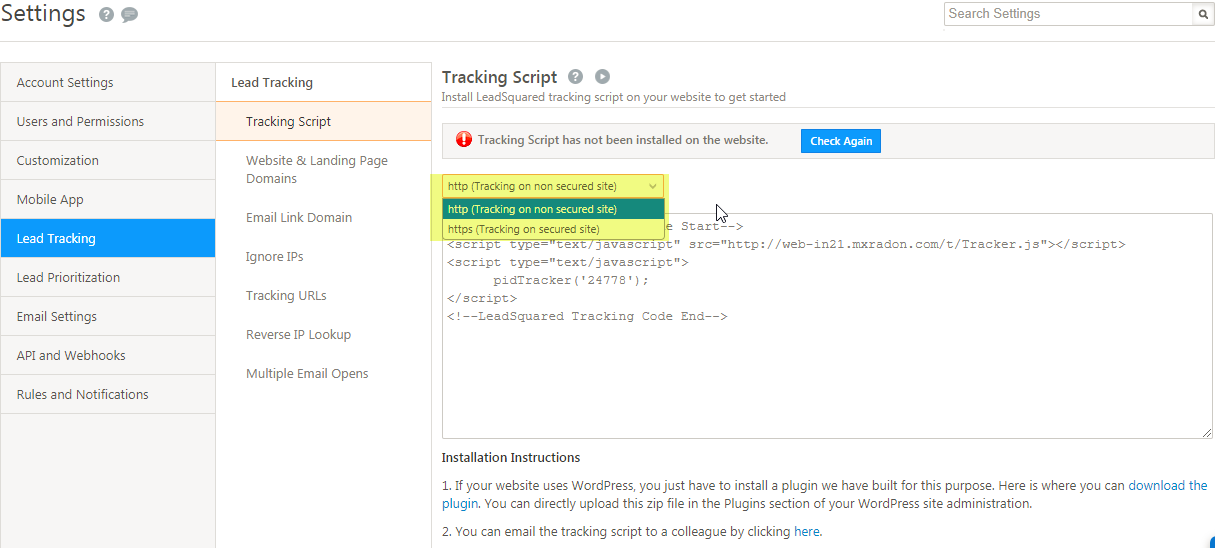Click help icon next to Tracking Script
The width and height of the screenshot is (1215, 548).
click(x=575, y=77)
